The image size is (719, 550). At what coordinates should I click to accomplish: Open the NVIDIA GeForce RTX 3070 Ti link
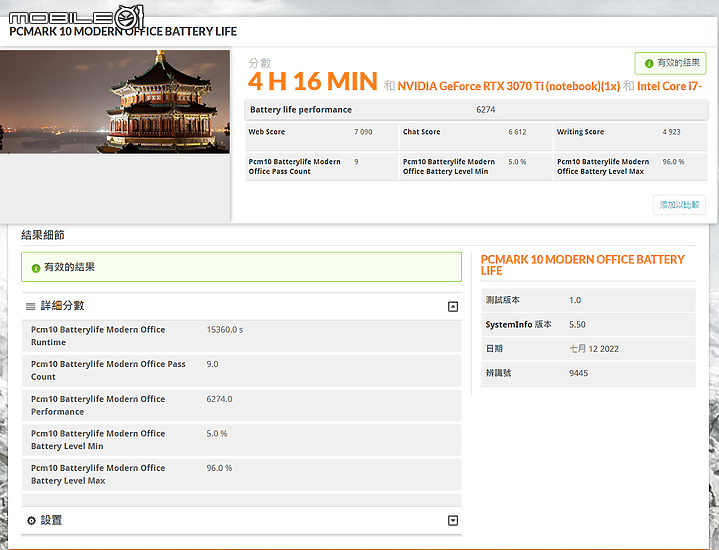coord(508,86)
